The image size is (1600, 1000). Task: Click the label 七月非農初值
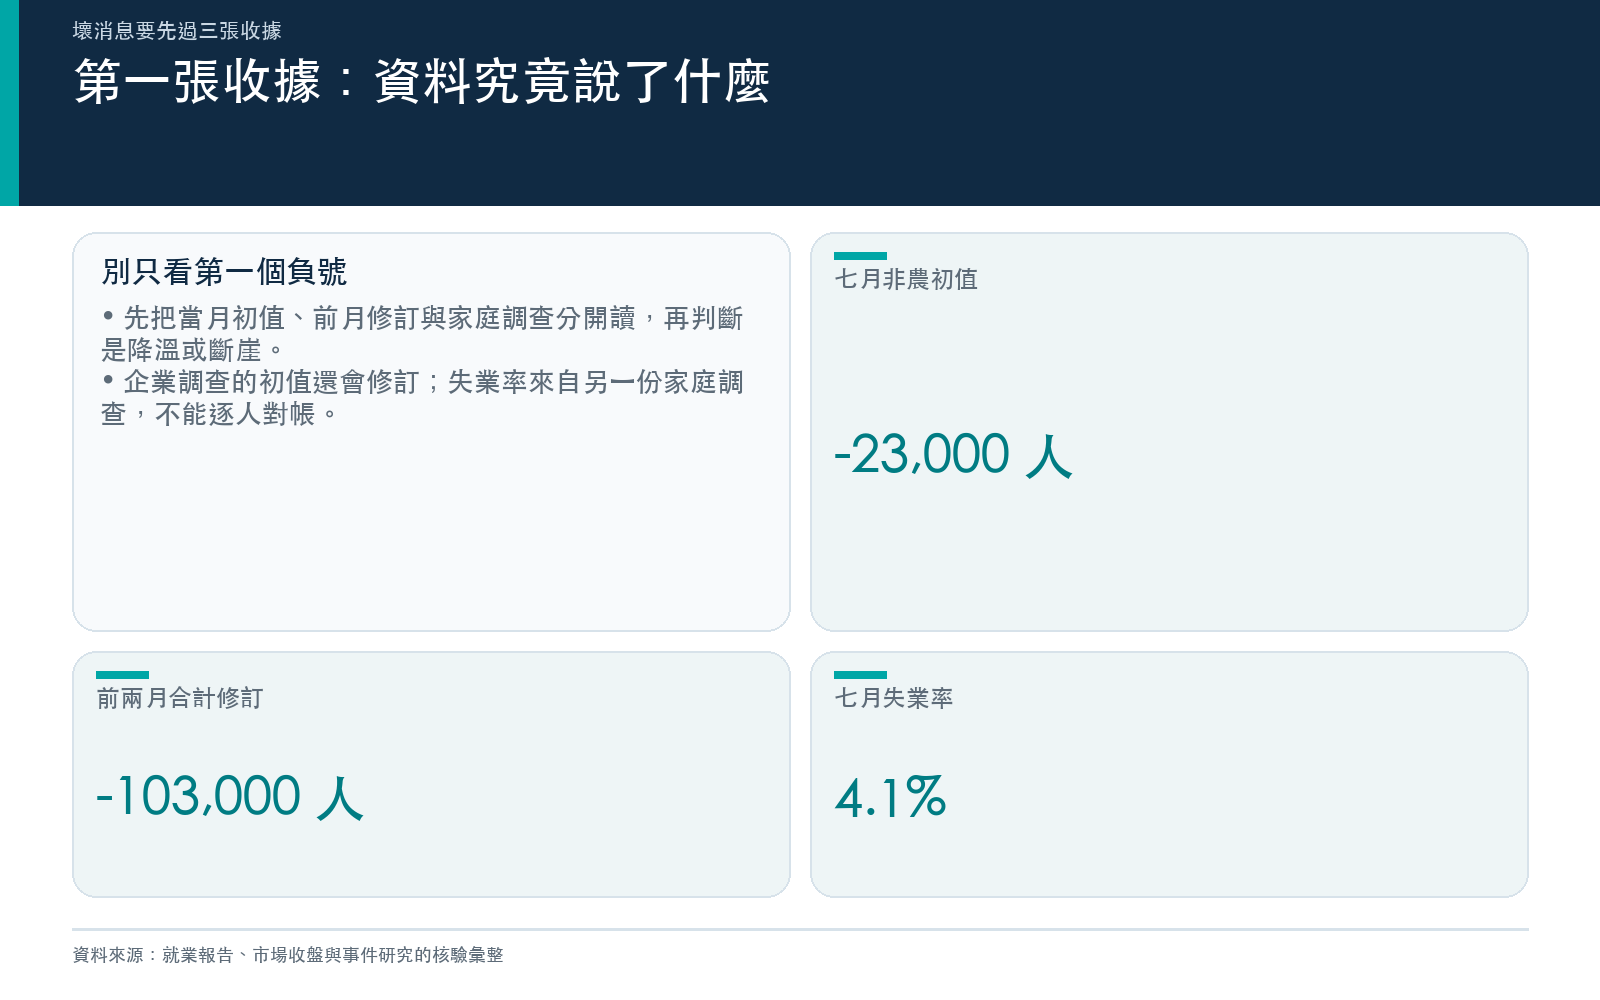pos(906,279)
